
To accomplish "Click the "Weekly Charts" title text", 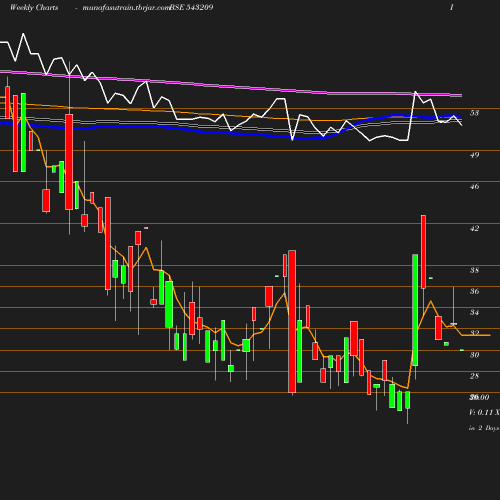I will [34, 8].
